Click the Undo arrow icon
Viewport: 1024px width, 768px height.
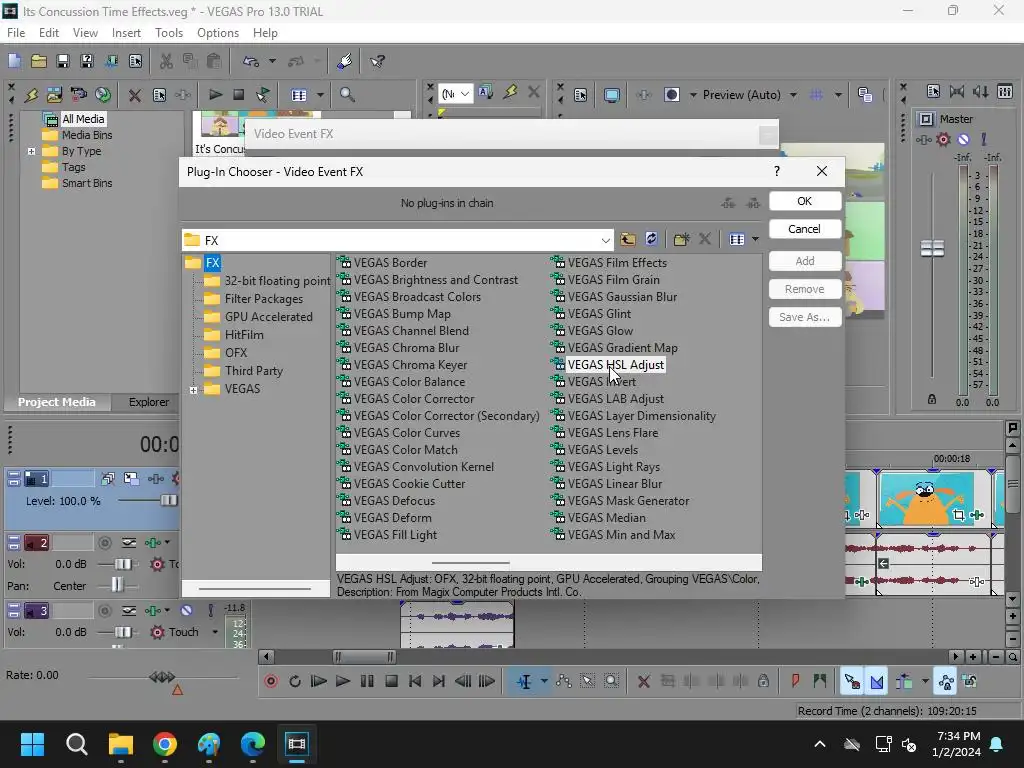(x=251, y=61)
